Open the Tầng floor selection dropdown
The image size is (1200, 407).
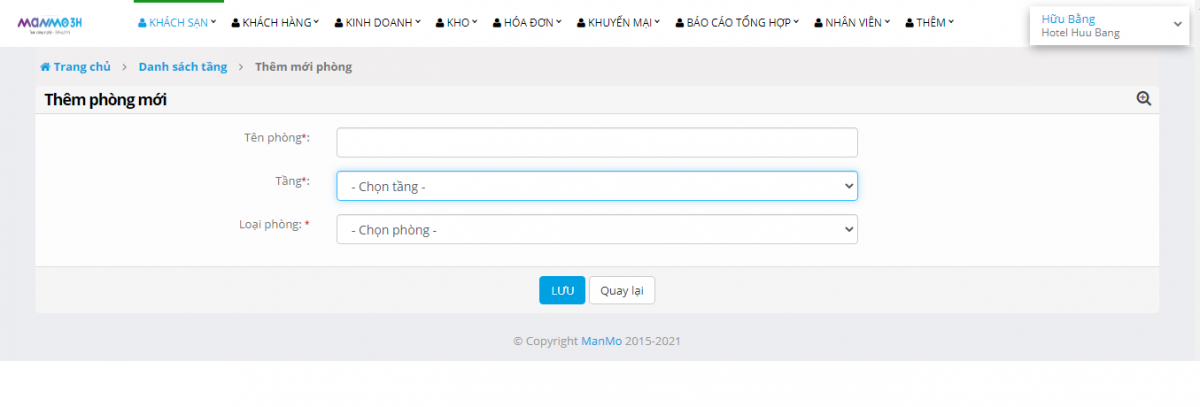click(597, 186)
